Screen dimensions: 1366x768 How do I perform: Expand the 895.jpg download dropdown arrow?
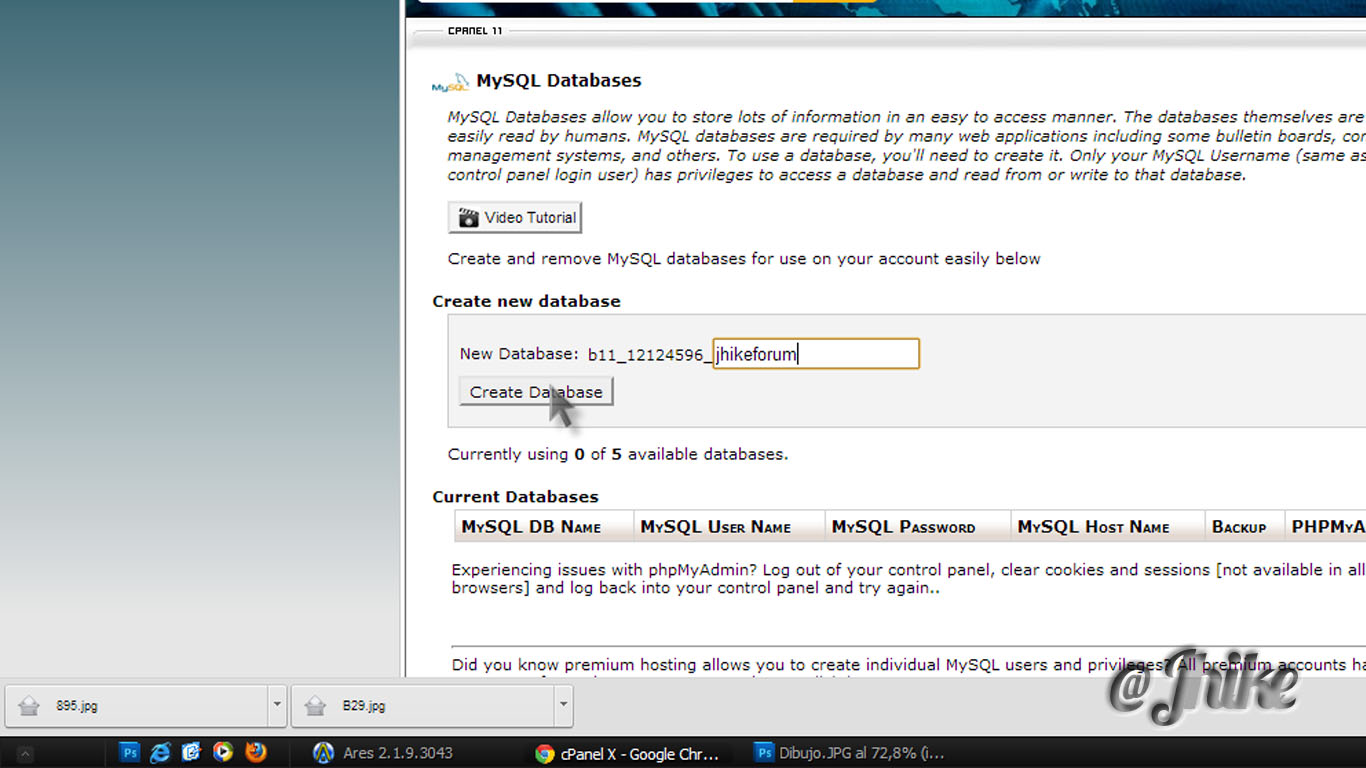pyautogui.click(x=277, y=706)
